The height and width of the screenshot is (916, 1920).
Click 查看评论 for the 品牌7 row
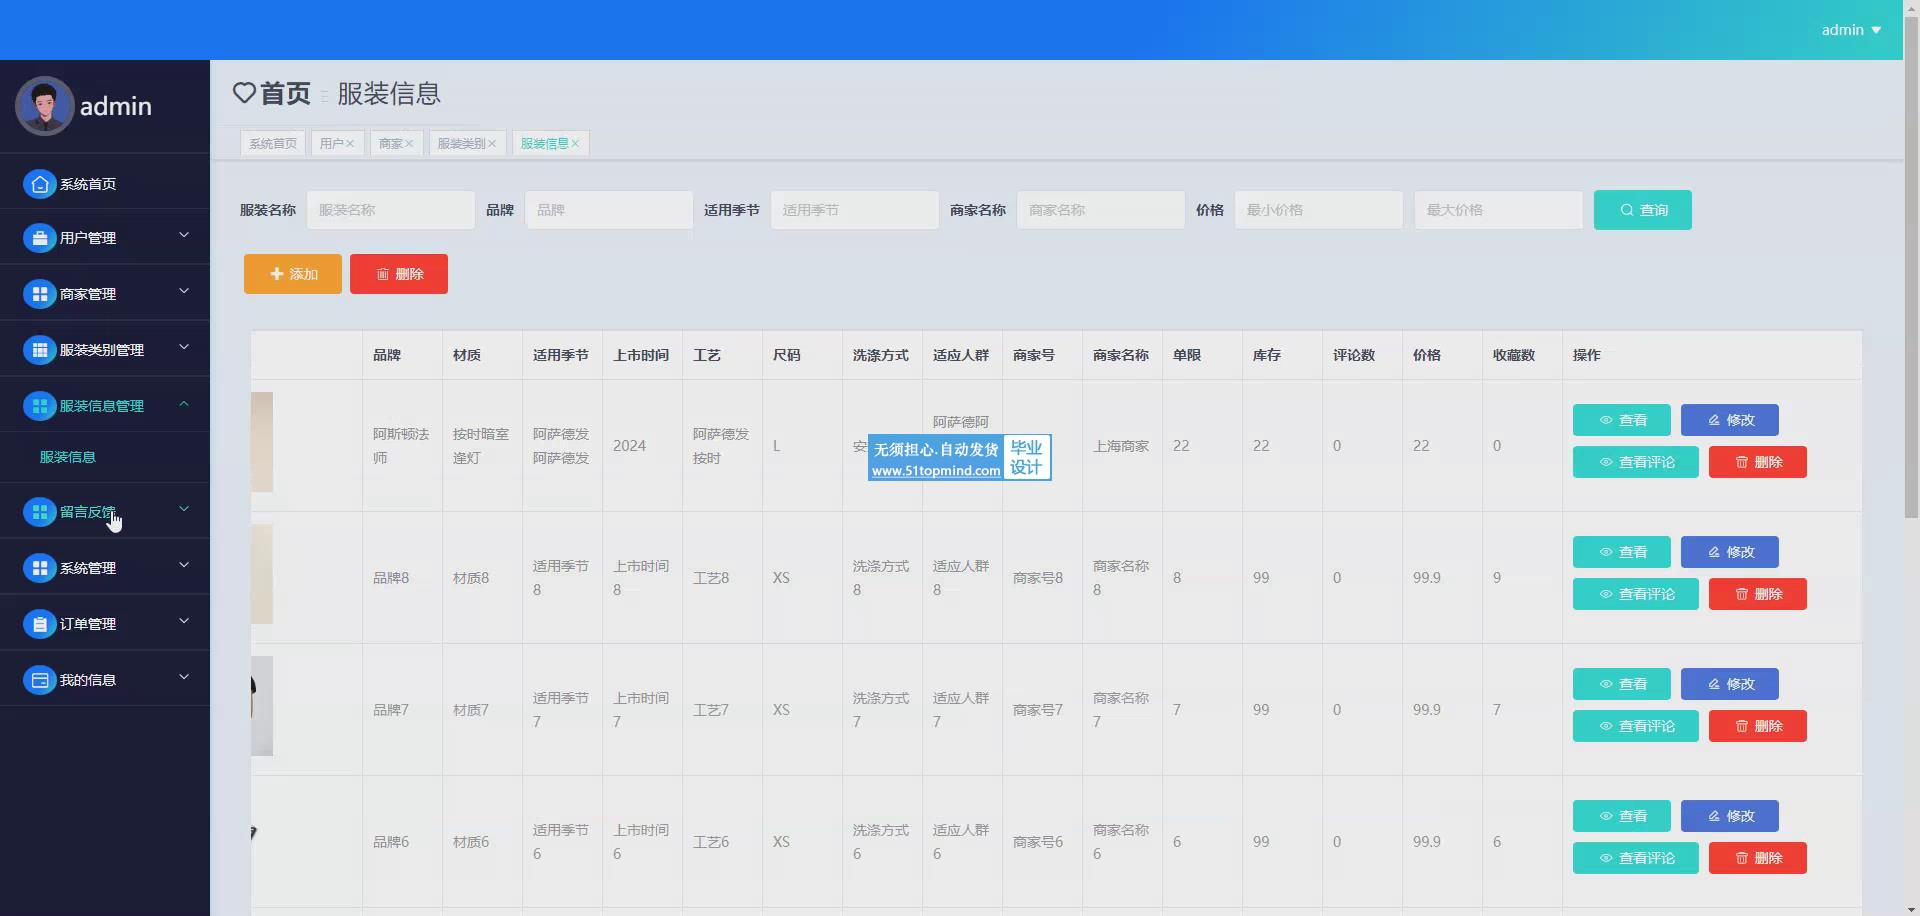click(1636, 726)
